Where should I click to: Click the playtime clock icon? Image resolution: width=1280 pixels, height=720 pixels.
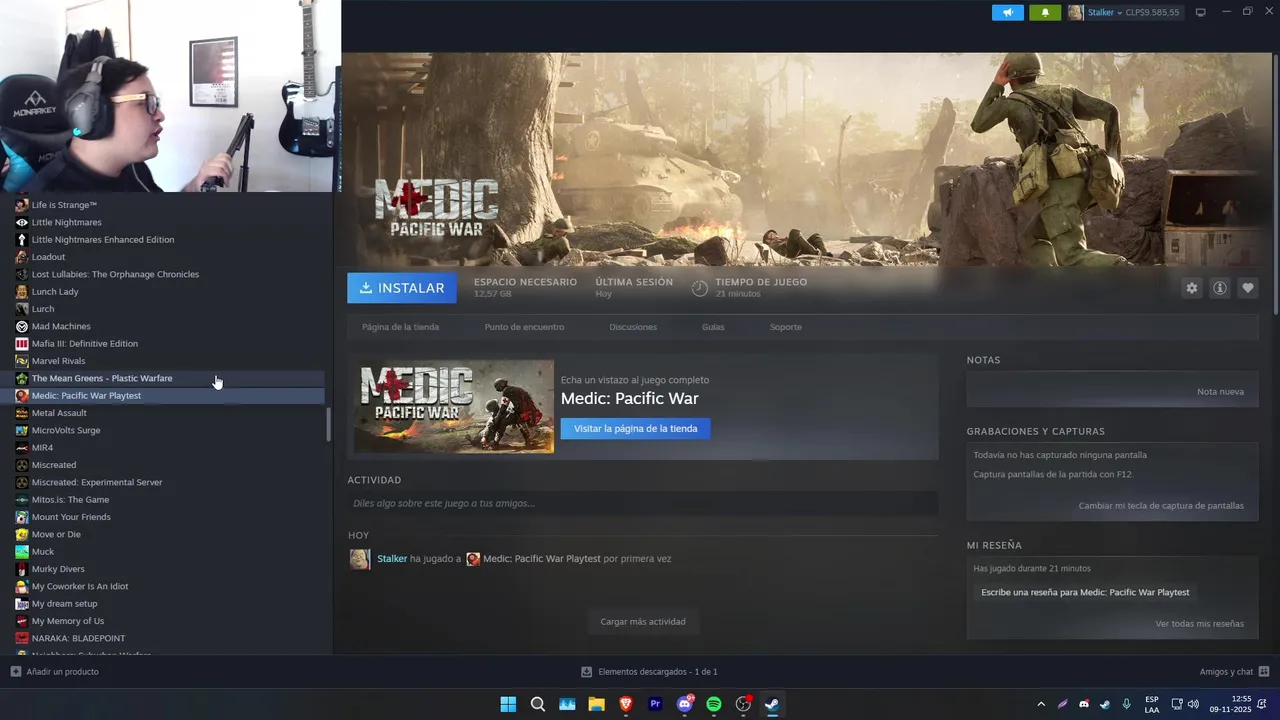pos(700,288)
